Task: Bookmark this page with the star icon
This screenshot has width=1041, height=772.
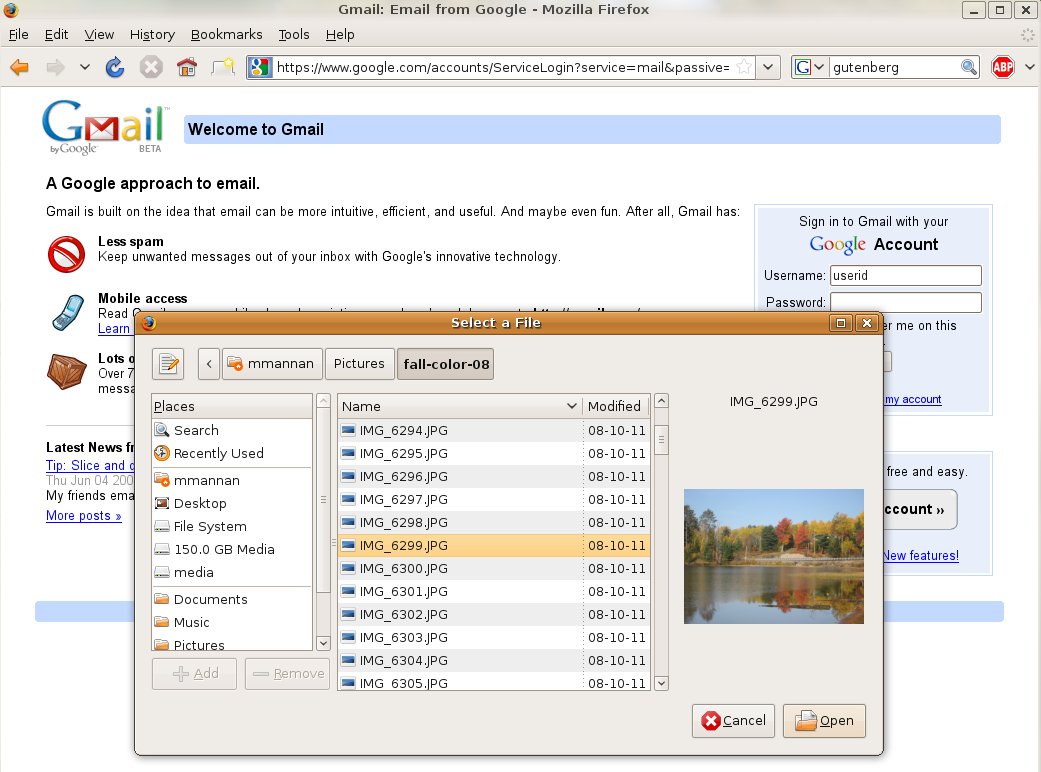Action: point(744,67)
